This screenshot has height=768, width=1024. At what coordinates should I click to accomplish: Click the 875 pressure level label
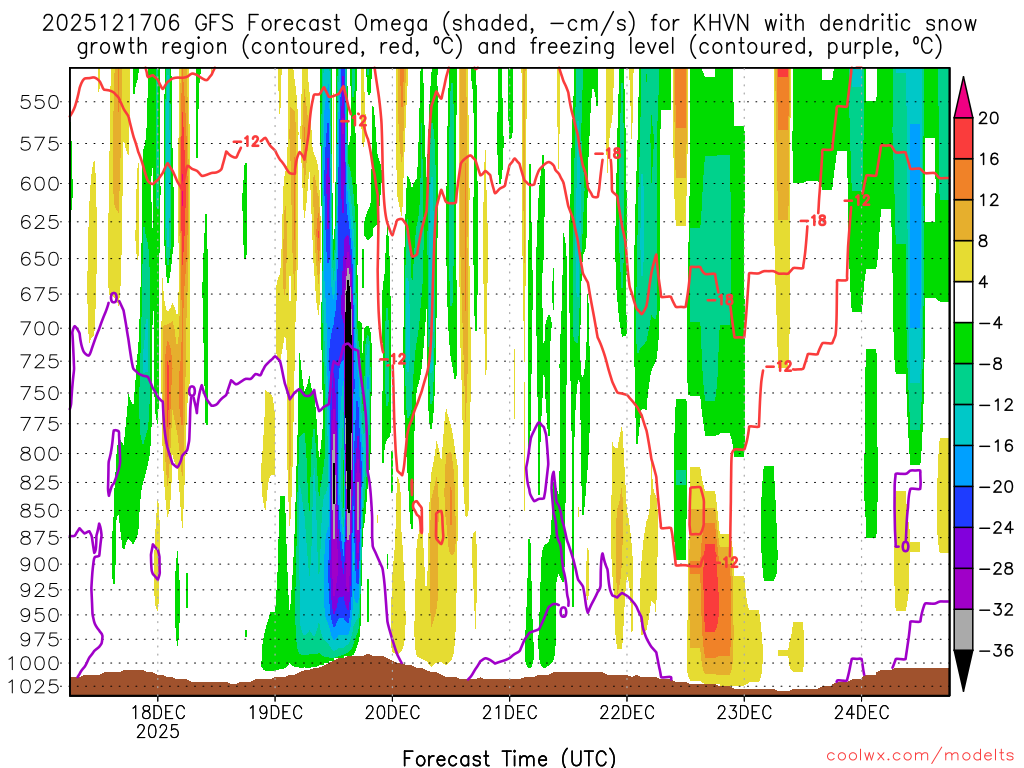coord(40,538)
